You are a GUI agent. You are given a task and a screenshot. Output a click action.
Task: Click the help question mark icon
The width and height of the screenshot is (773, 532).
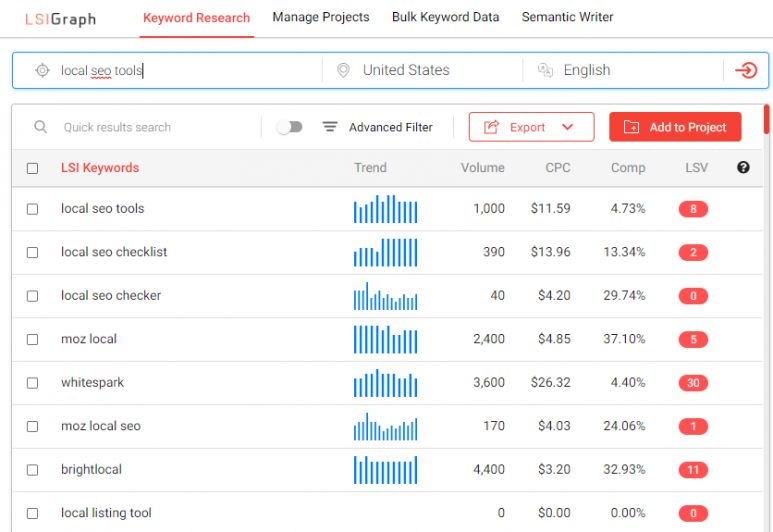(x=743, y=168)
